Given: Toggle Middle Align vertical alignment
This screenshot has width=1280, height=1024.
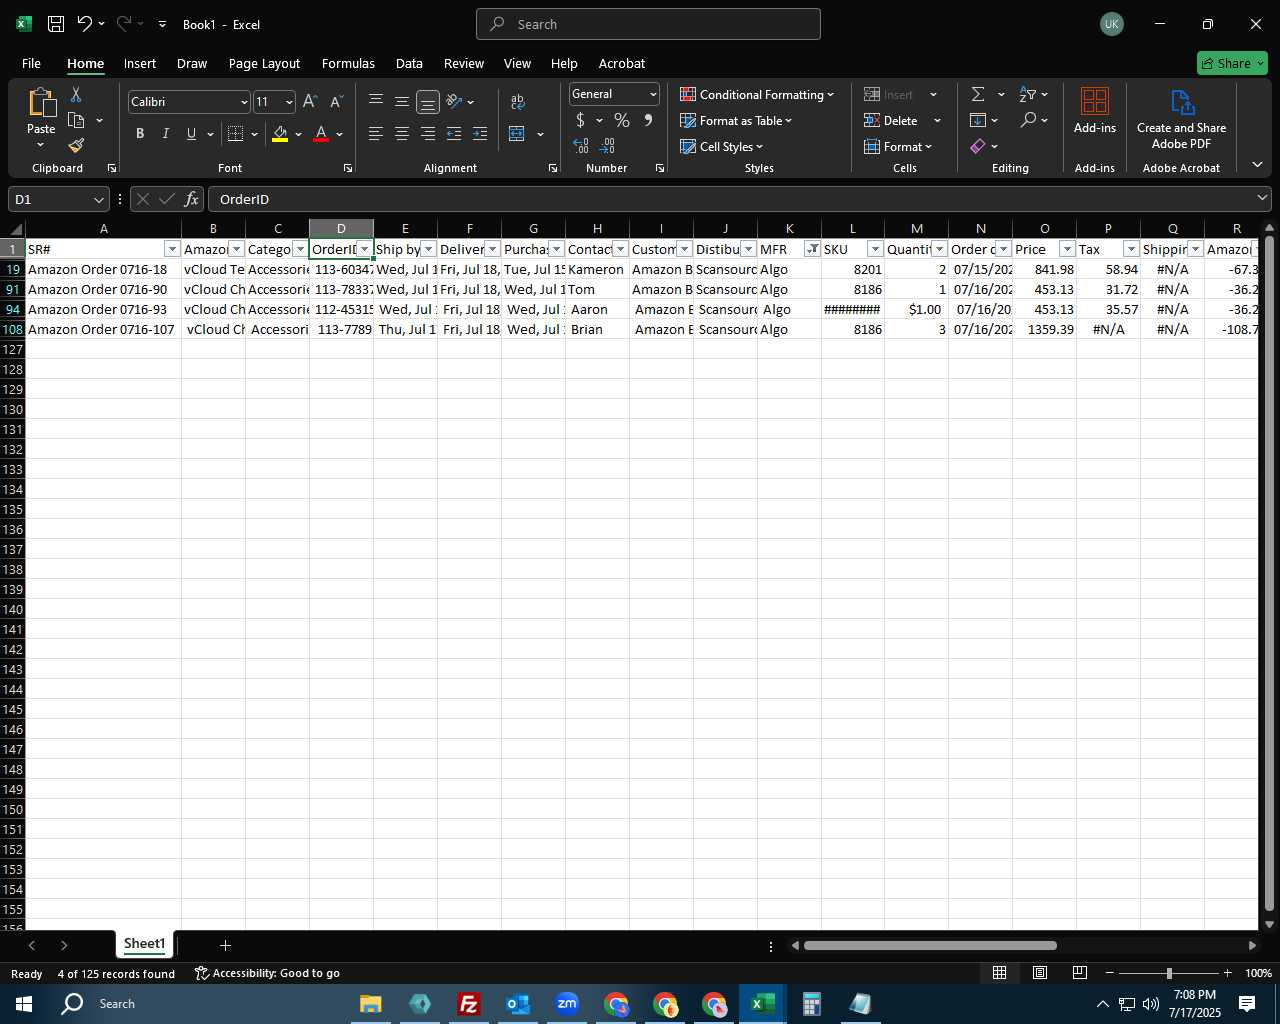Looking at the screenshot, I should coord(402,101).
